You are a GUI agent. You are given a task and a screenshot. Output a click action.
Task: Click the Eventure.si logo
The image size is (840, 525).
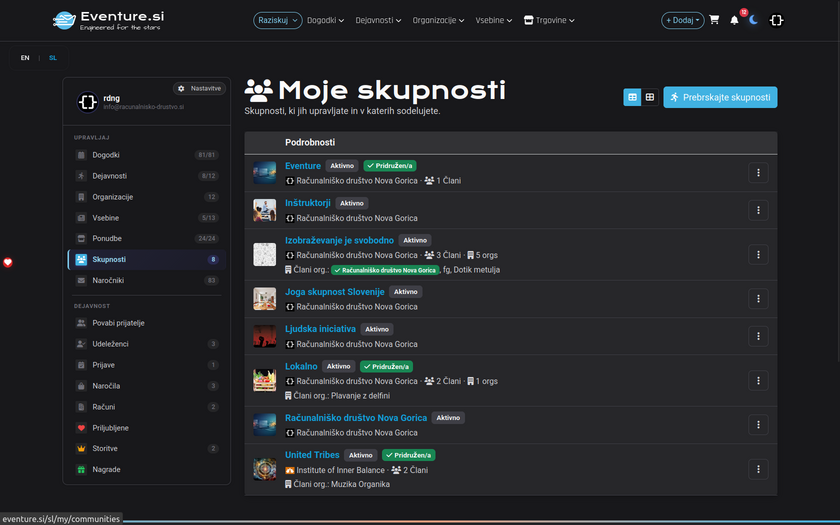pyautogui.click(x=110, y=20)
